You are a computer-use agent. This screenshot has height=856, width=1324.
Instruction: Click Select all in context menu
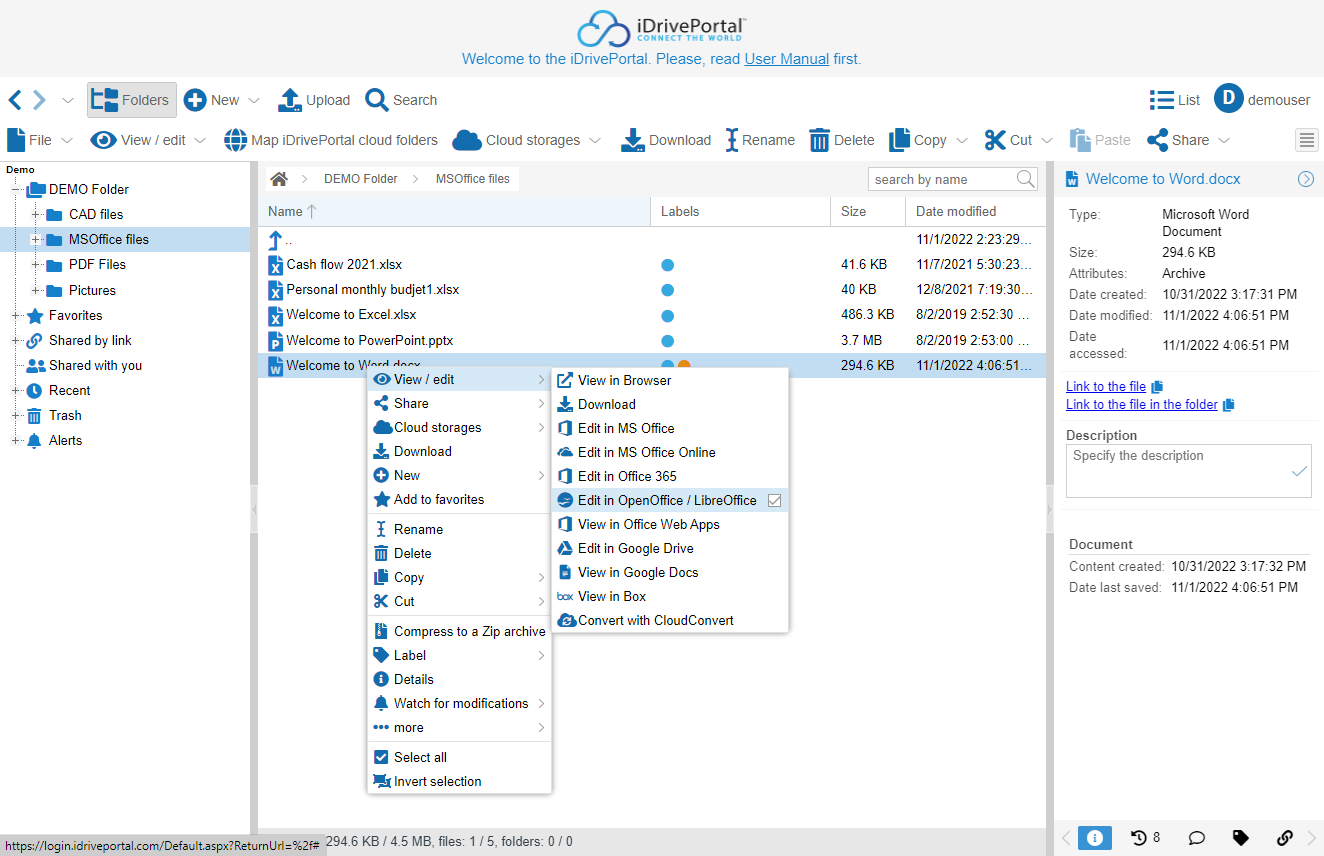[420, 757]
